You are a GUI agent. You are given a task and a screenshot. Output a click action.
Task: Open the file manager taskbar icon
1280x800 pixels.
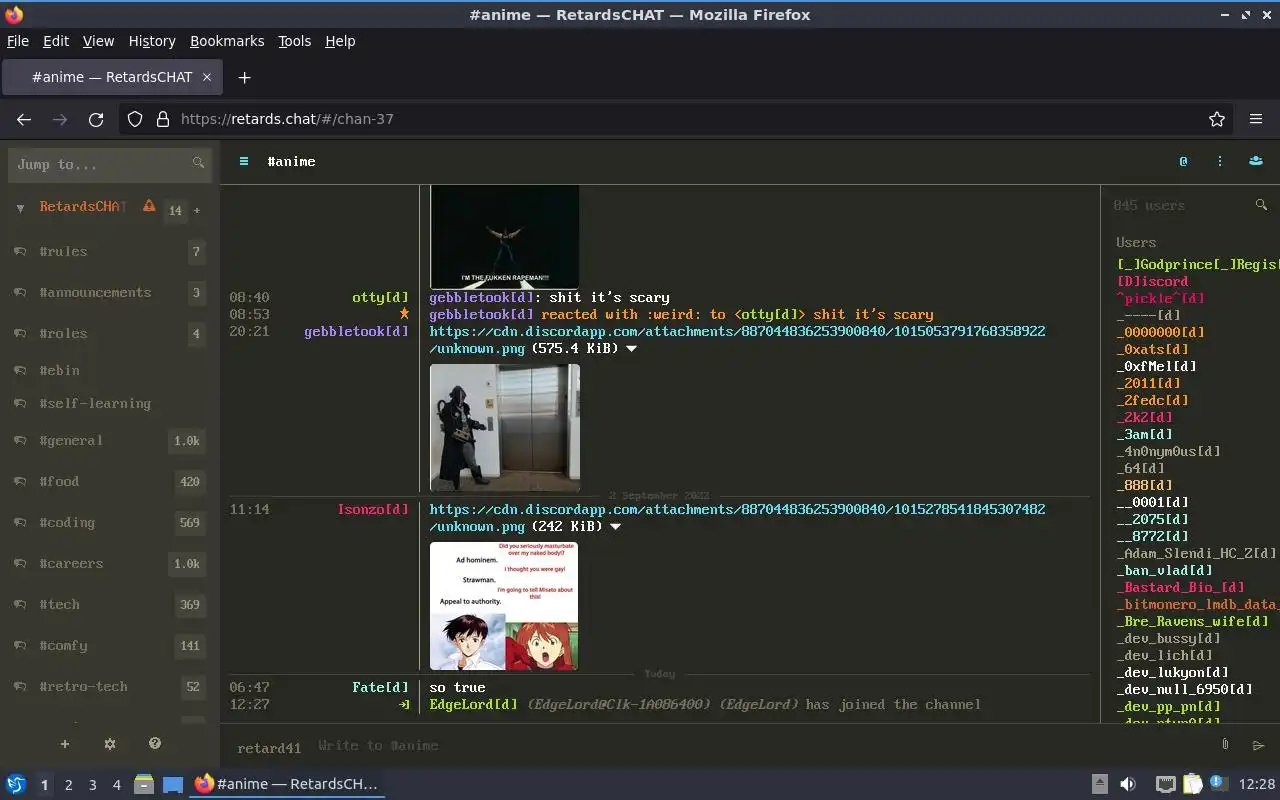tap(143, 785)
